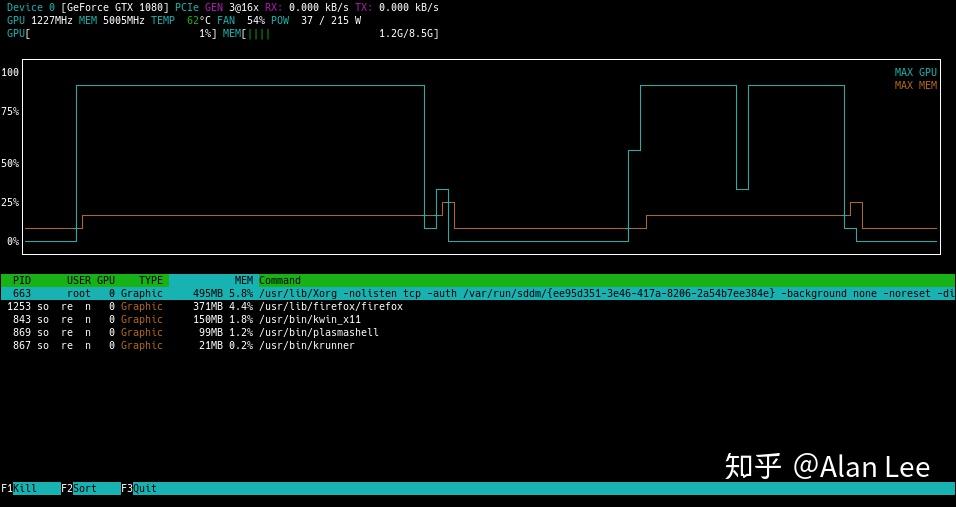
Task: Click the 371MB memory value
Action: coord(208,307)
